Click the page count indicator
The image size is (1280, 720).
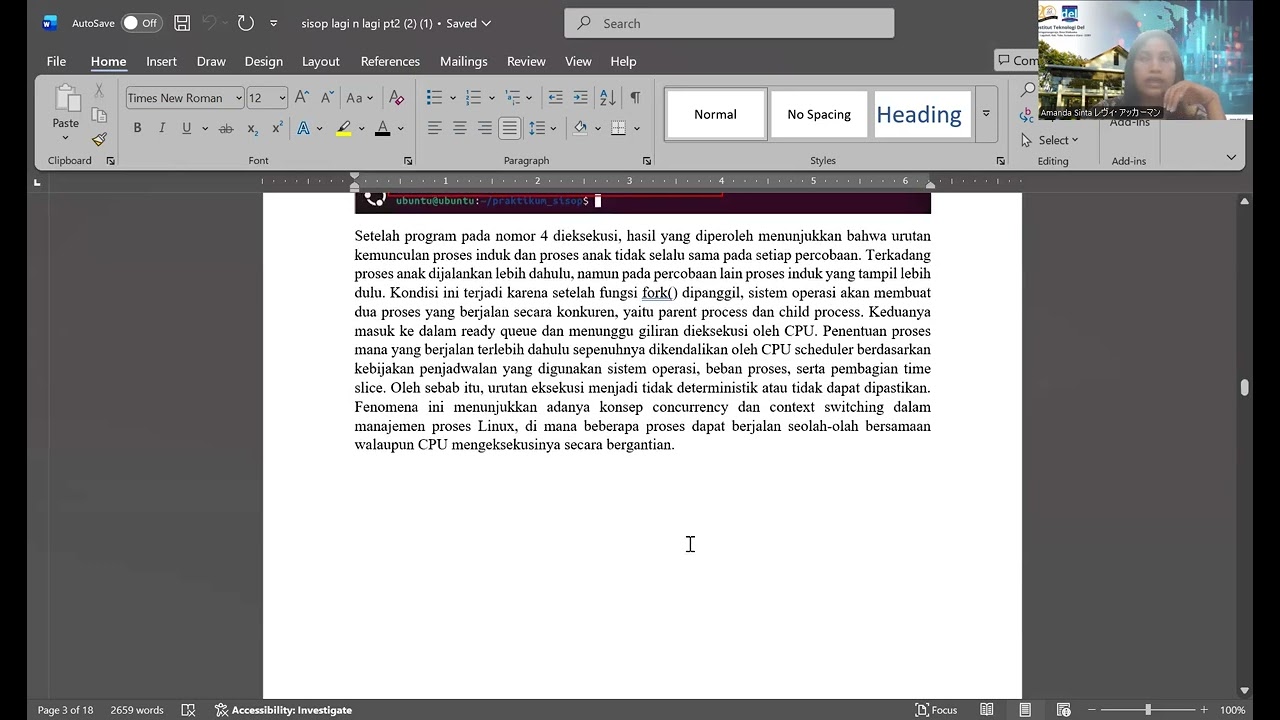pyautogui.click(x=65, y=710)
